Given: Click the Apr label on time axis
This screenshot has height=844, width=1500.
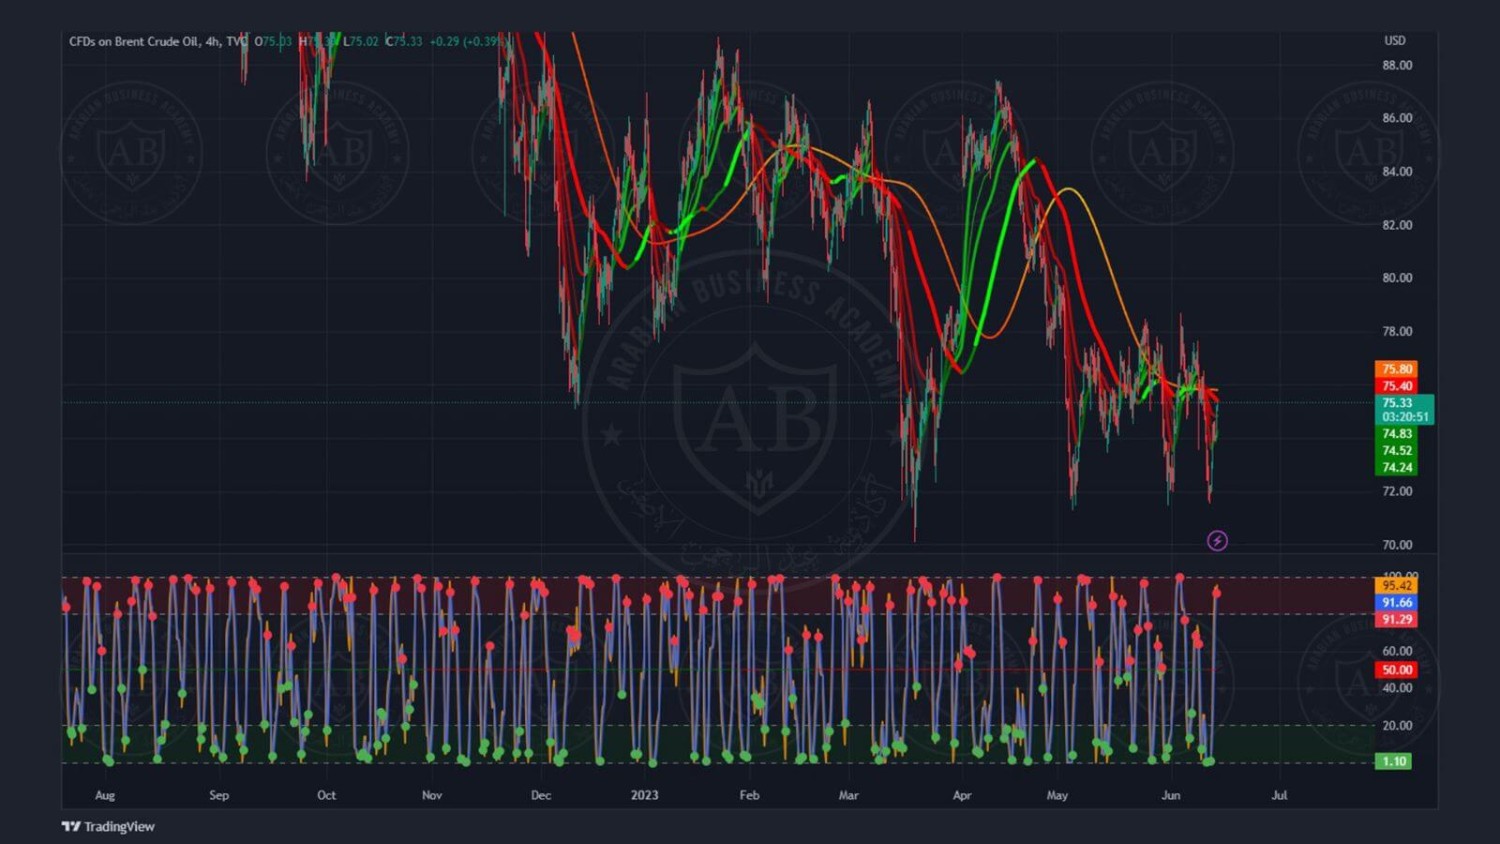Looking at the screenshot, I should [x=962, y=796].
